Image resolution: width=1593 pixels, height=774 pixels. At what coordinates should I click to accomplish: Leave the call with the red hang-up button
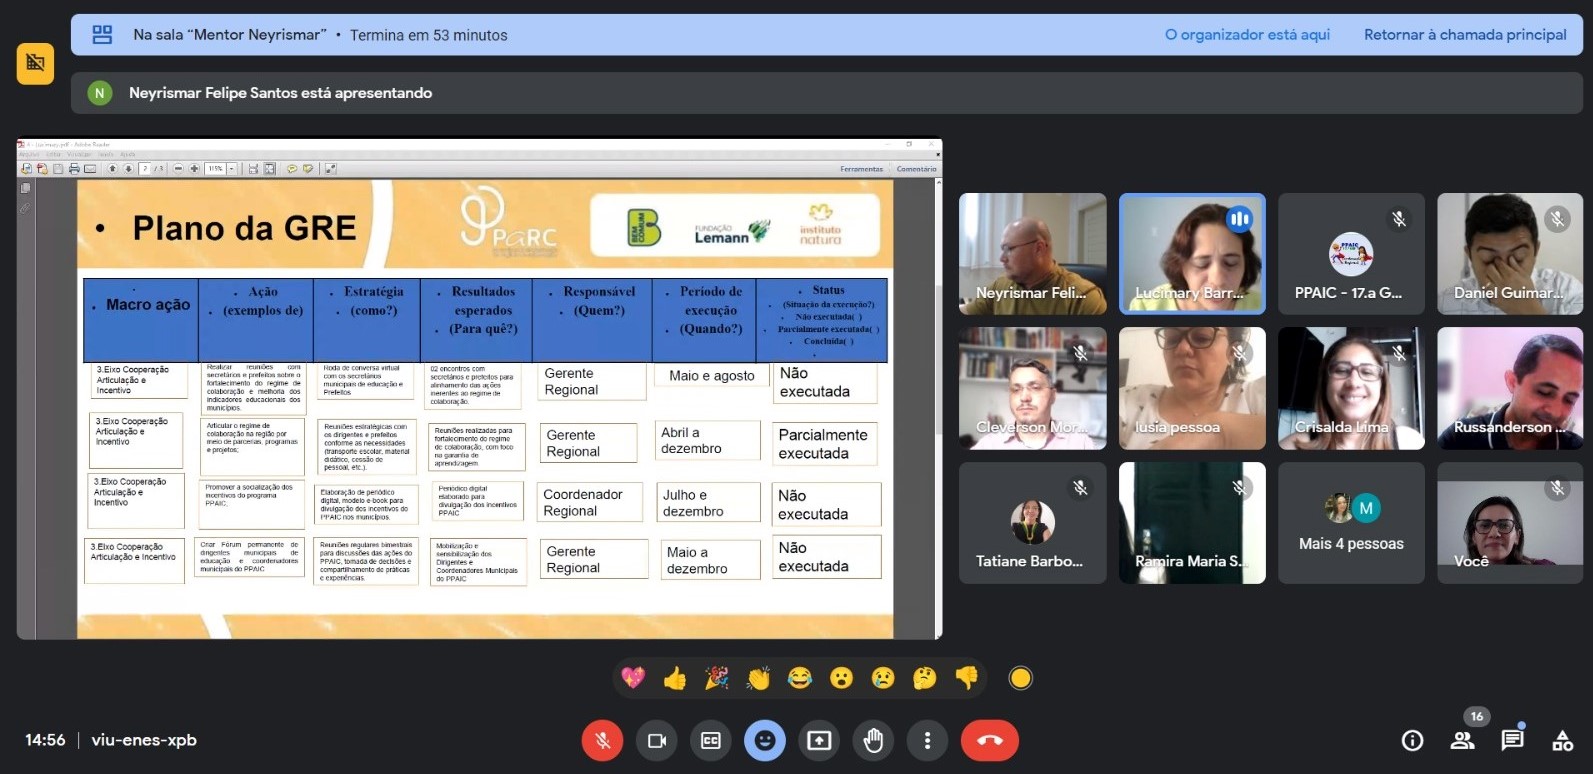pyautogui.click(x=989, y=740)
